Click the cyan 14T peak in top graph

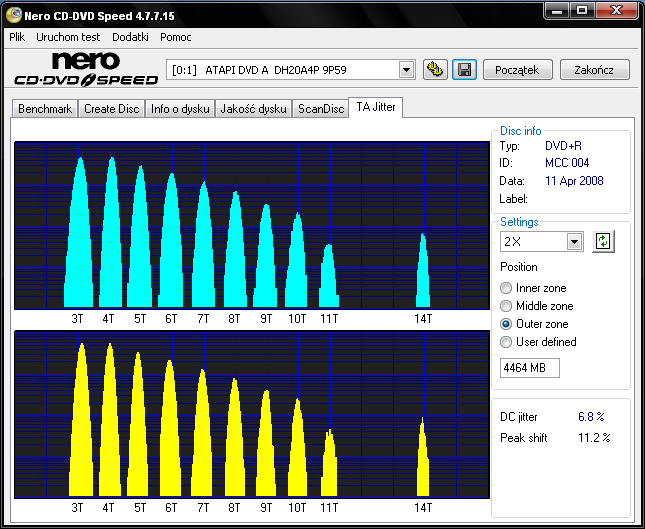[x=423, y=274]
